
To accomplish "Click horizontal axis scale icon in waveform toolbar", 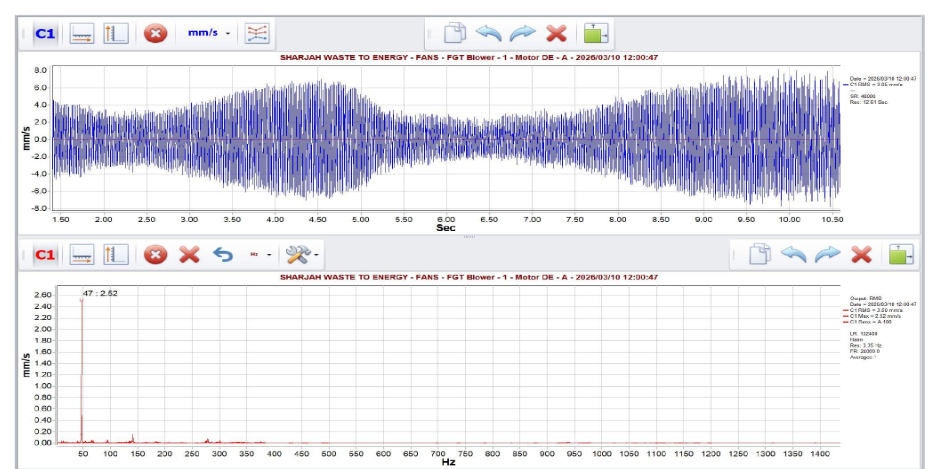I will tap(81, 33).
